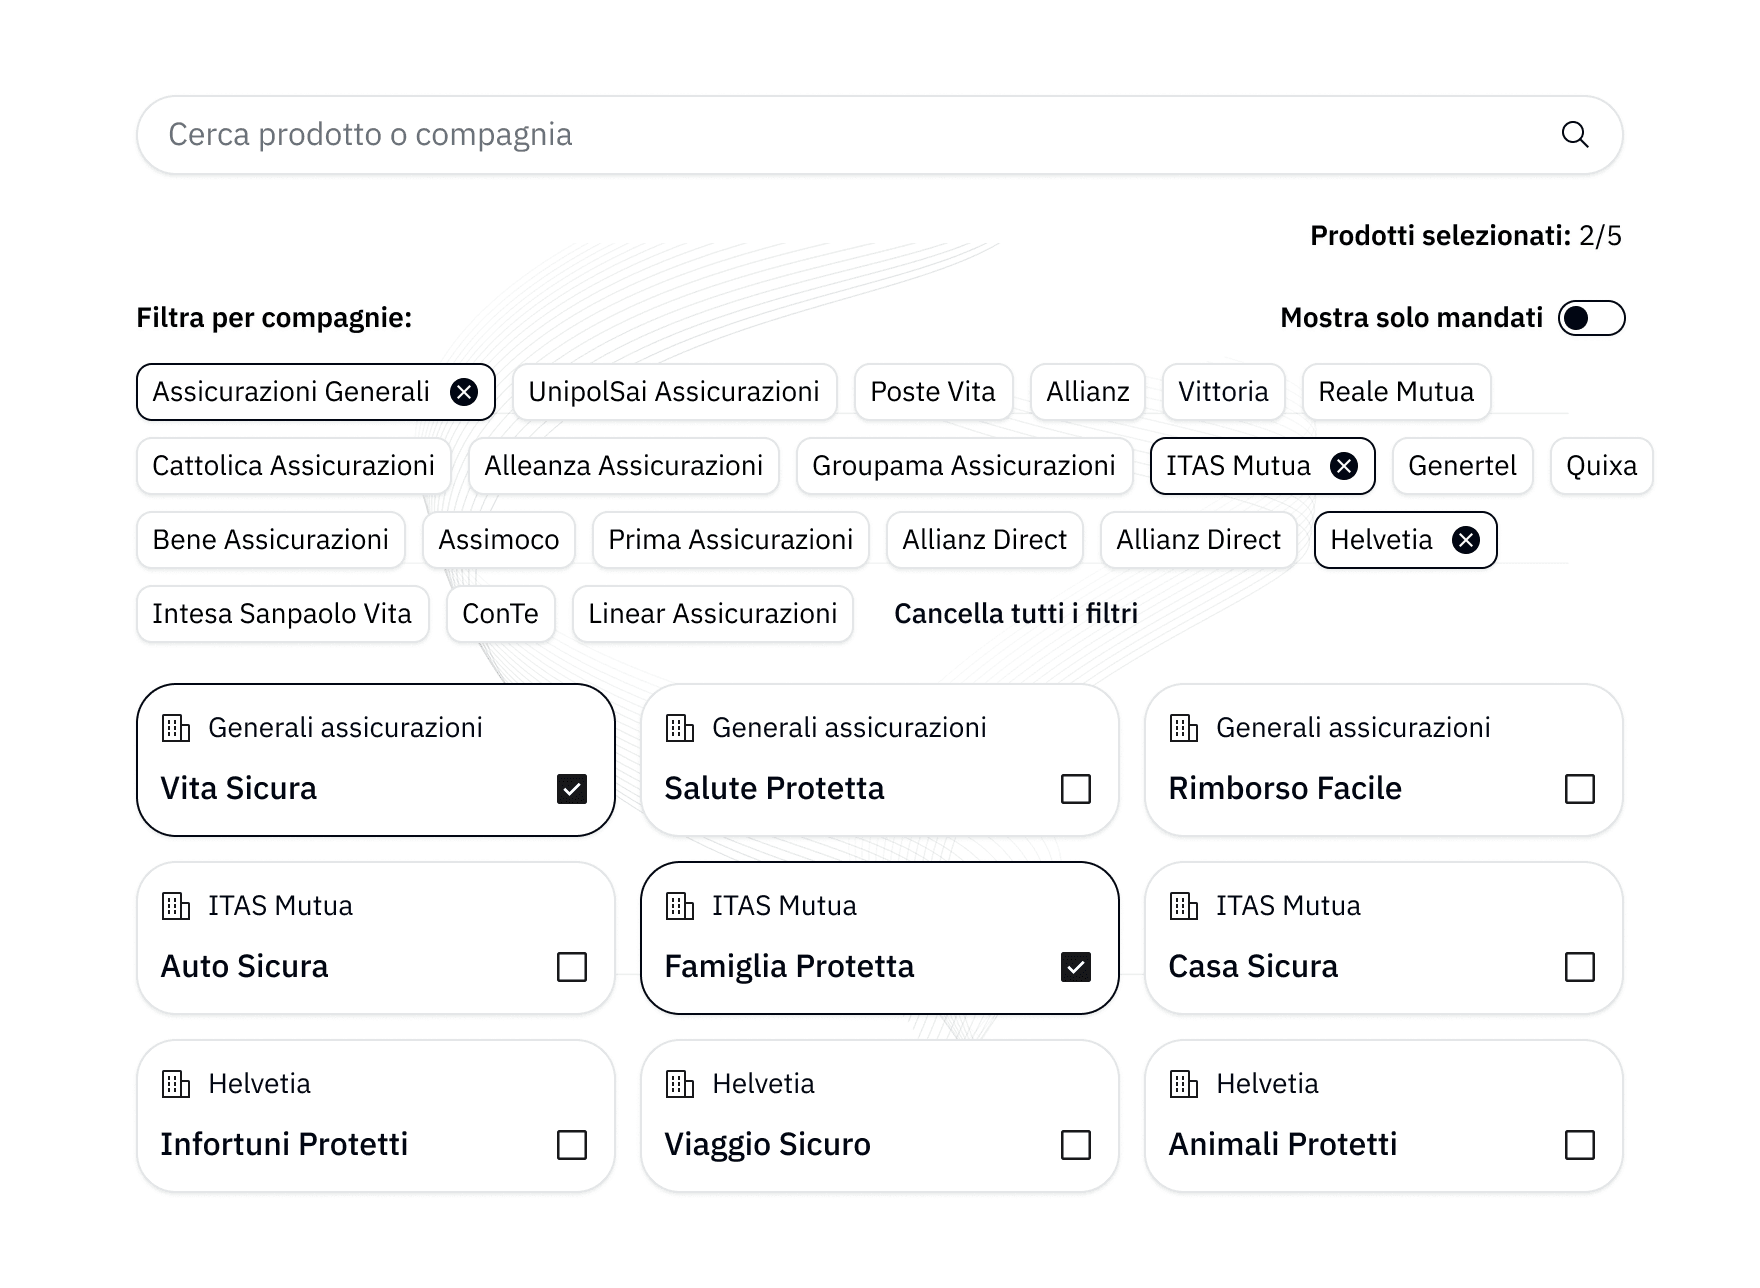Uncheck the Vita Sicura product checkbox

tap(571, 789)
